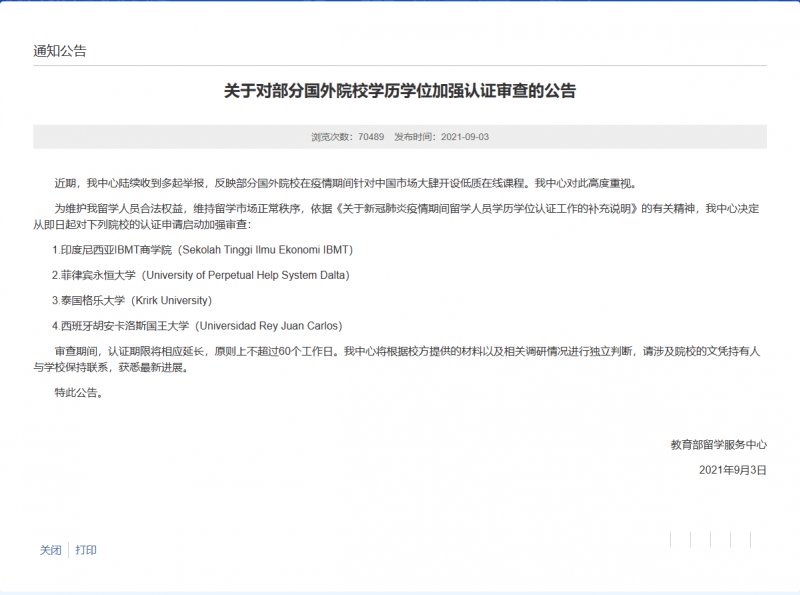Select list item 3.泰国格乐大学 (Krirk University)
The image size is (800, 595).
tap(132, 301)
